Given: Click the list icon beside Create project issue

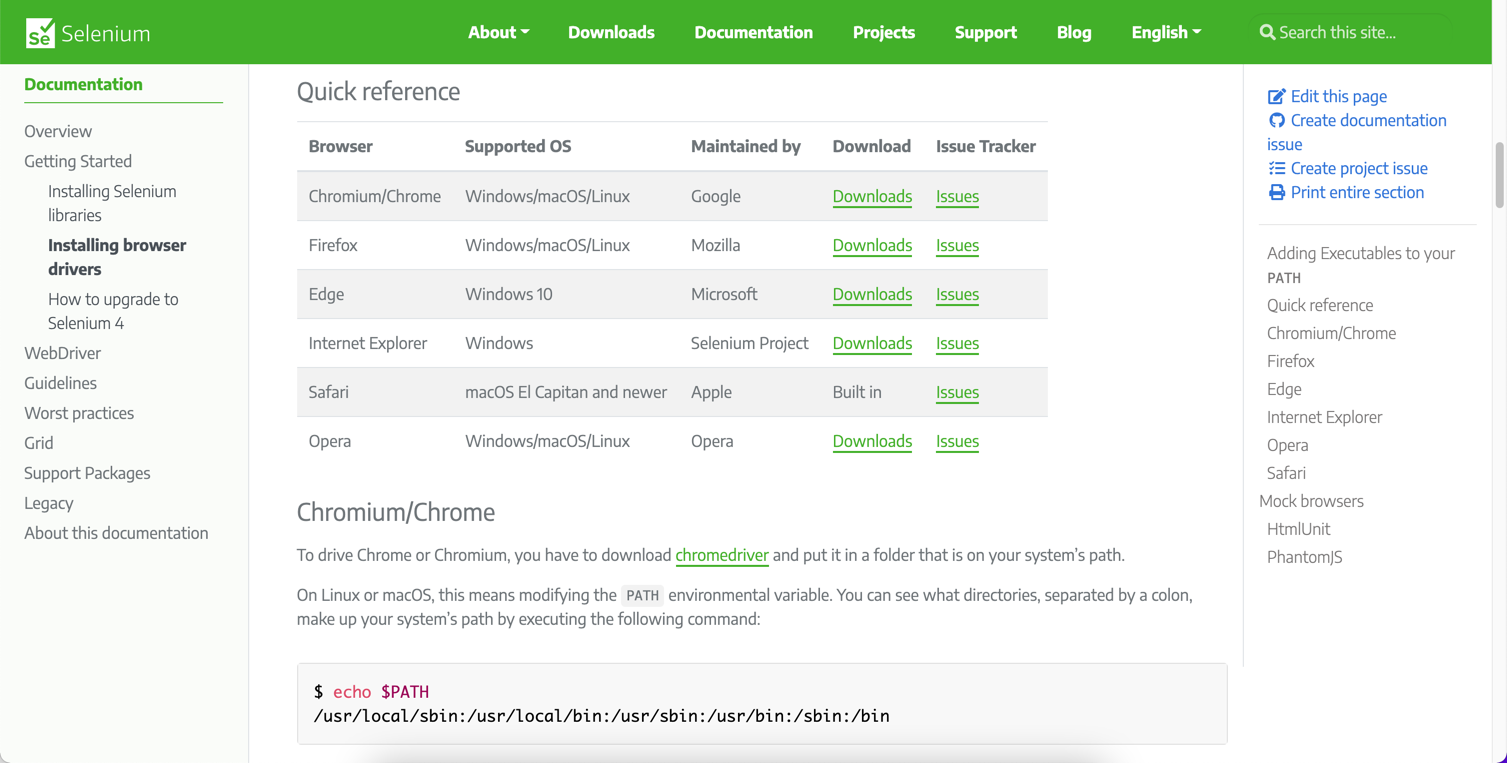Looking at the screenshot, I should click(x=1276, y=168).
